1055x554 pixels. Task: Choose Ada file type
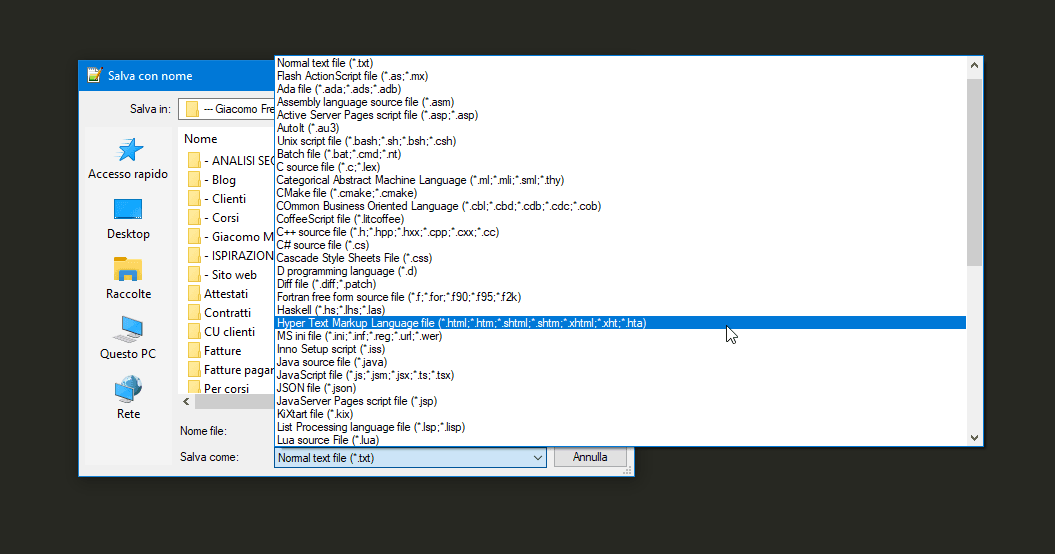pos(620,89)
